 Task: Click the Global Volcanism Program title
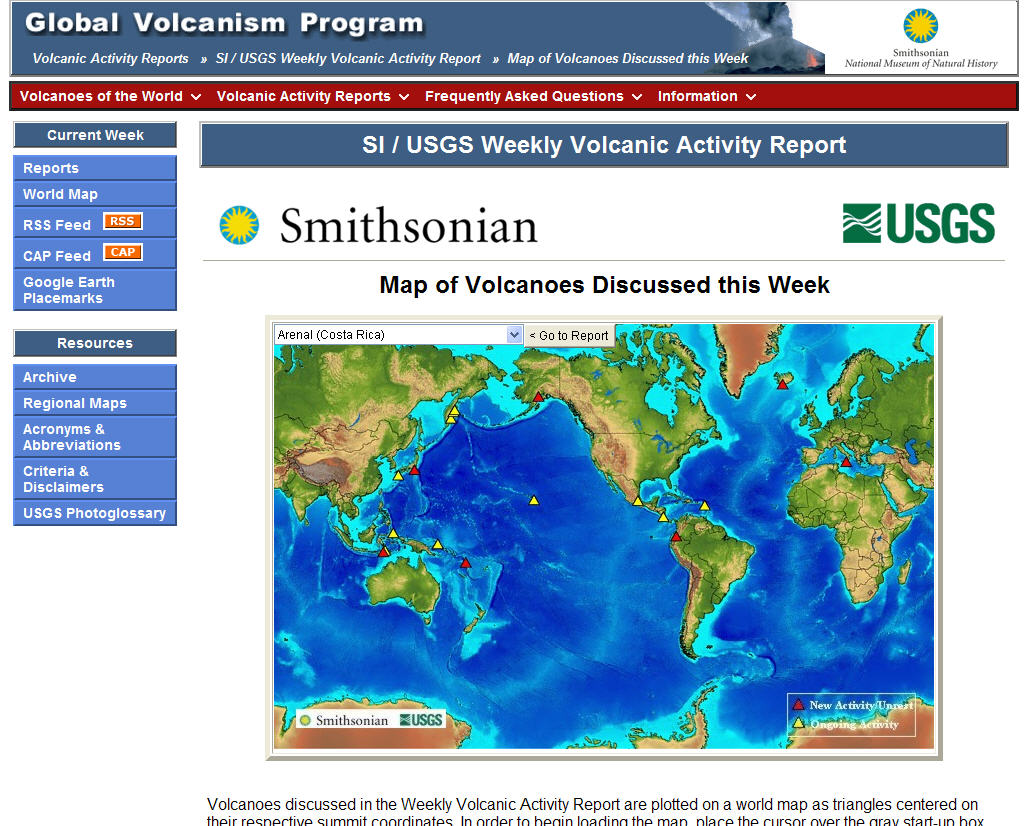click(x=225, y=22)
